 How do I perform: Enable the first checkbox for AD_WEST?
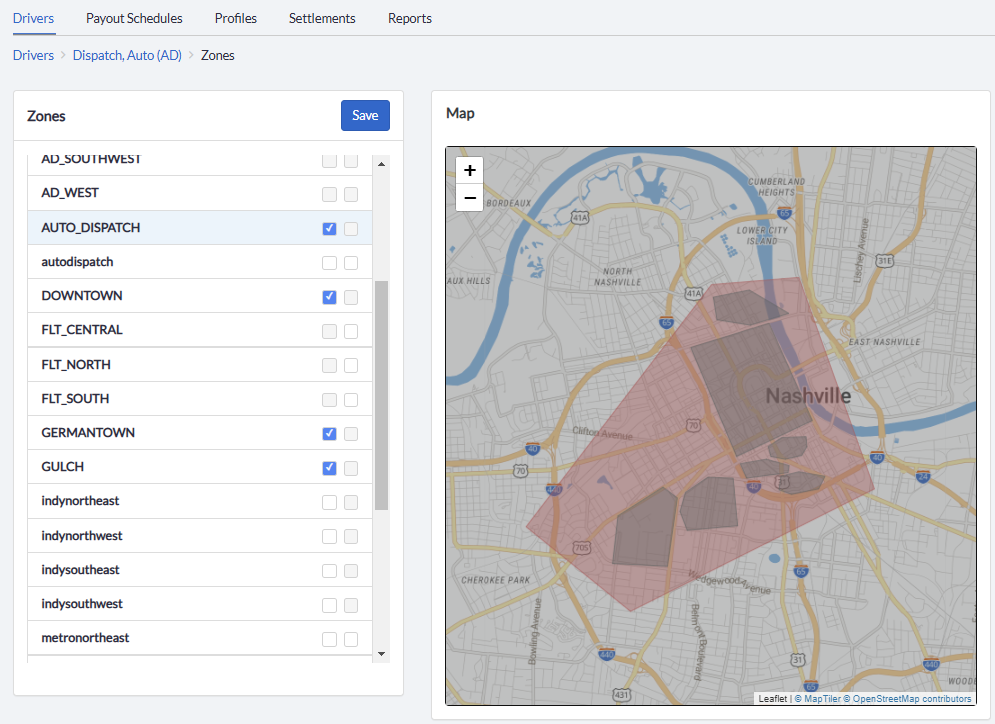click(329, 194)
